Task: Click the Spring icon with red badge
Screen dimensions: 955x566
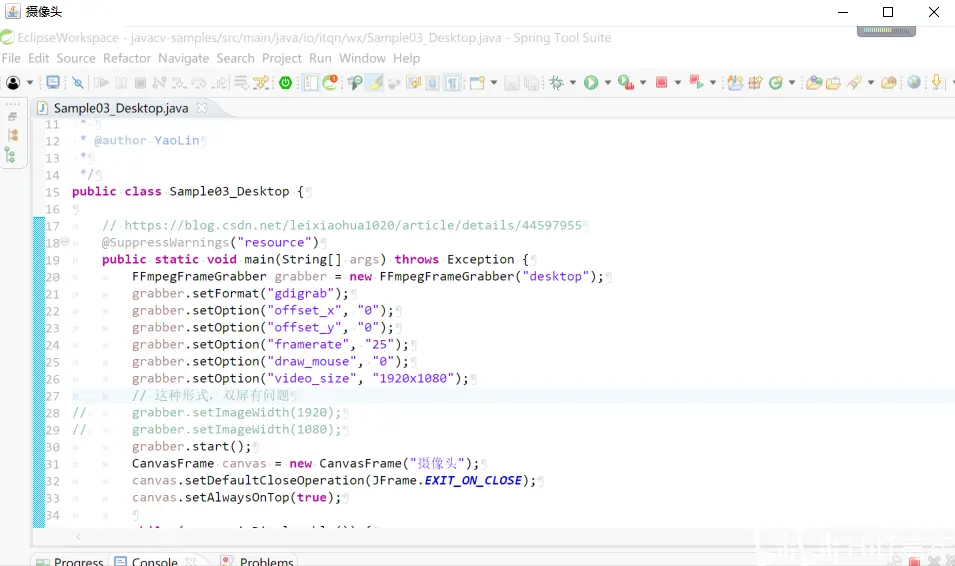Action: [x=330, y=82]
